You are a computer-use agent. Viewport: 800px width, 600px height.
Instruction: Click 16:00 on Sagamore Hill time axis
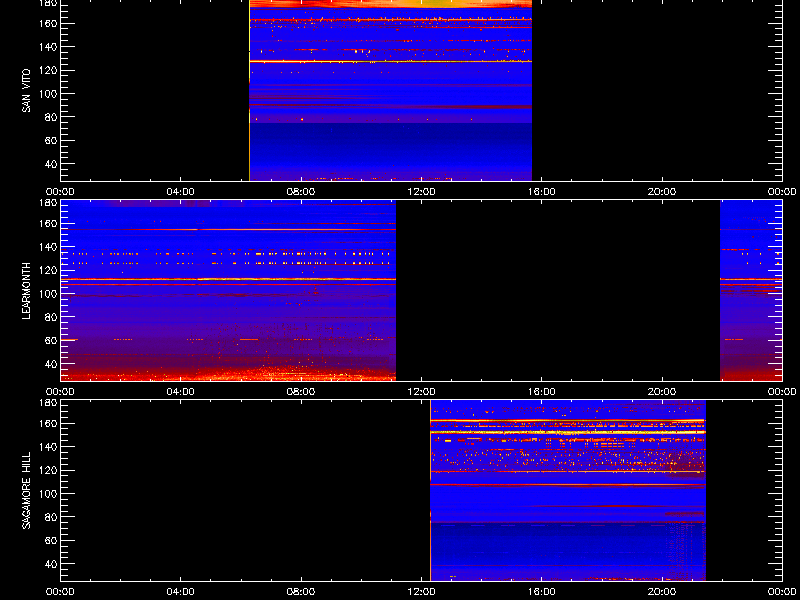click(541, 592)
